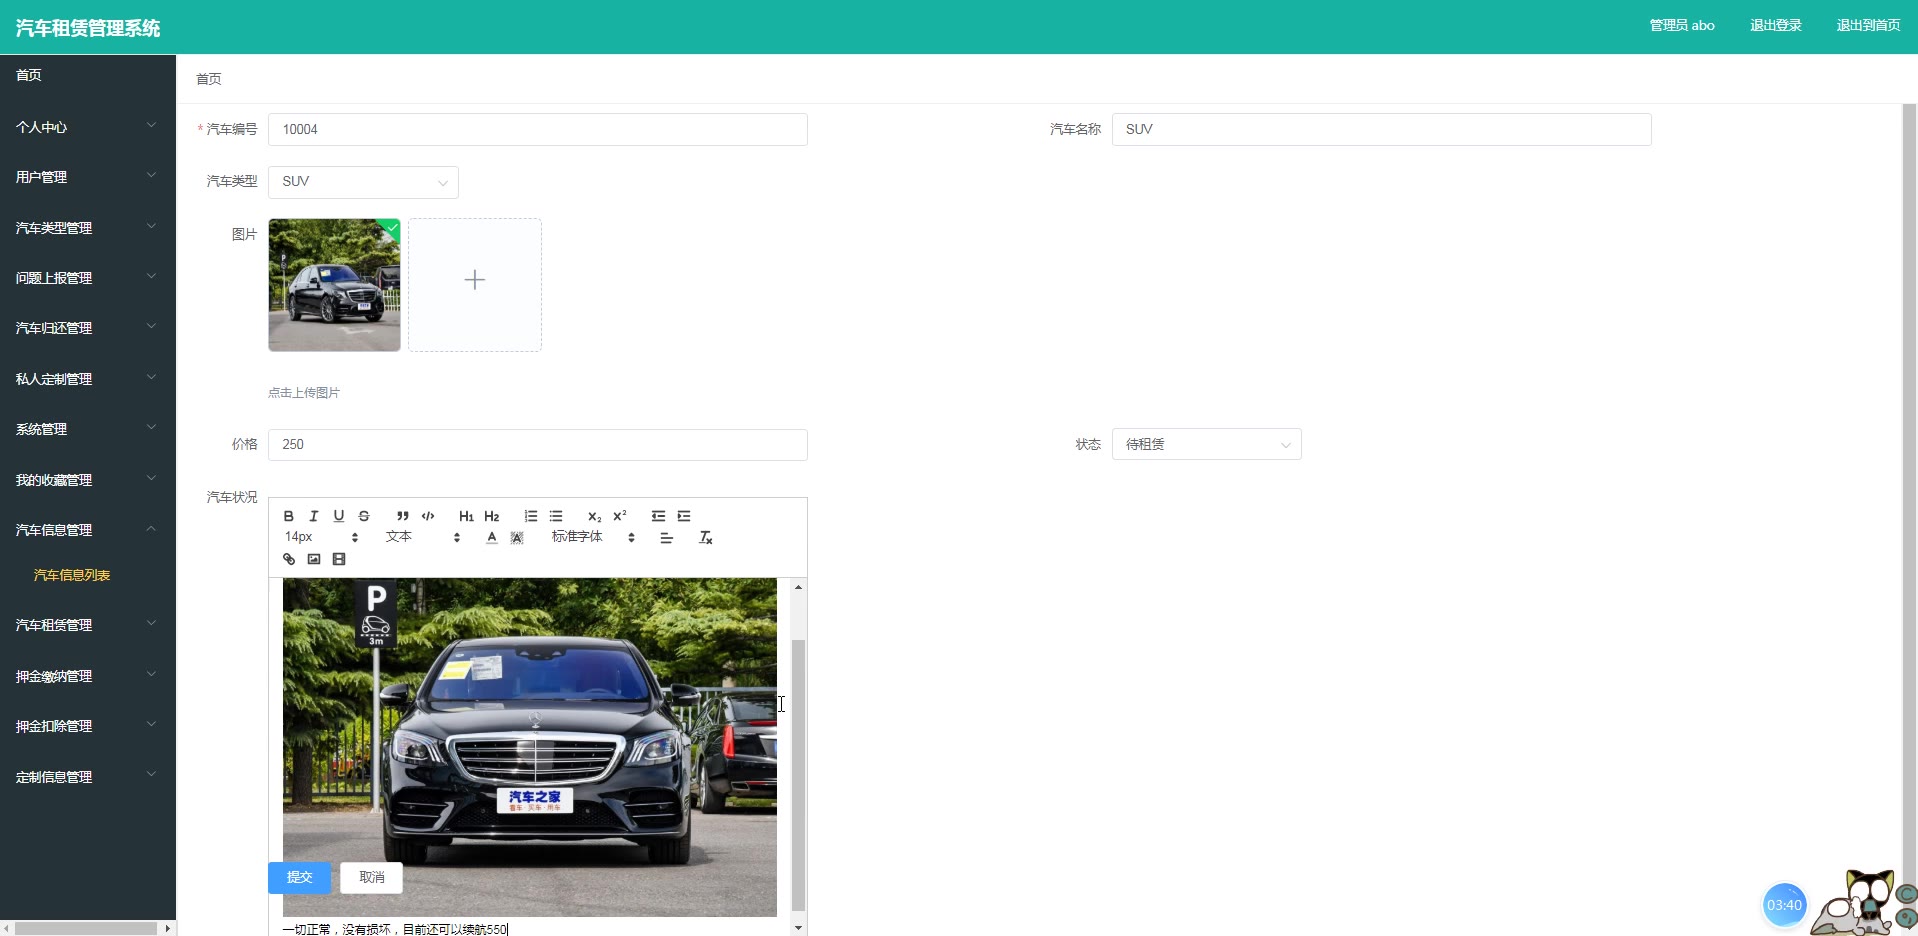Image resolution: width=1918 pixels, height=936 pixels.
Task: Open the 状态 待租赁 dropdown
Action: 1206,444
